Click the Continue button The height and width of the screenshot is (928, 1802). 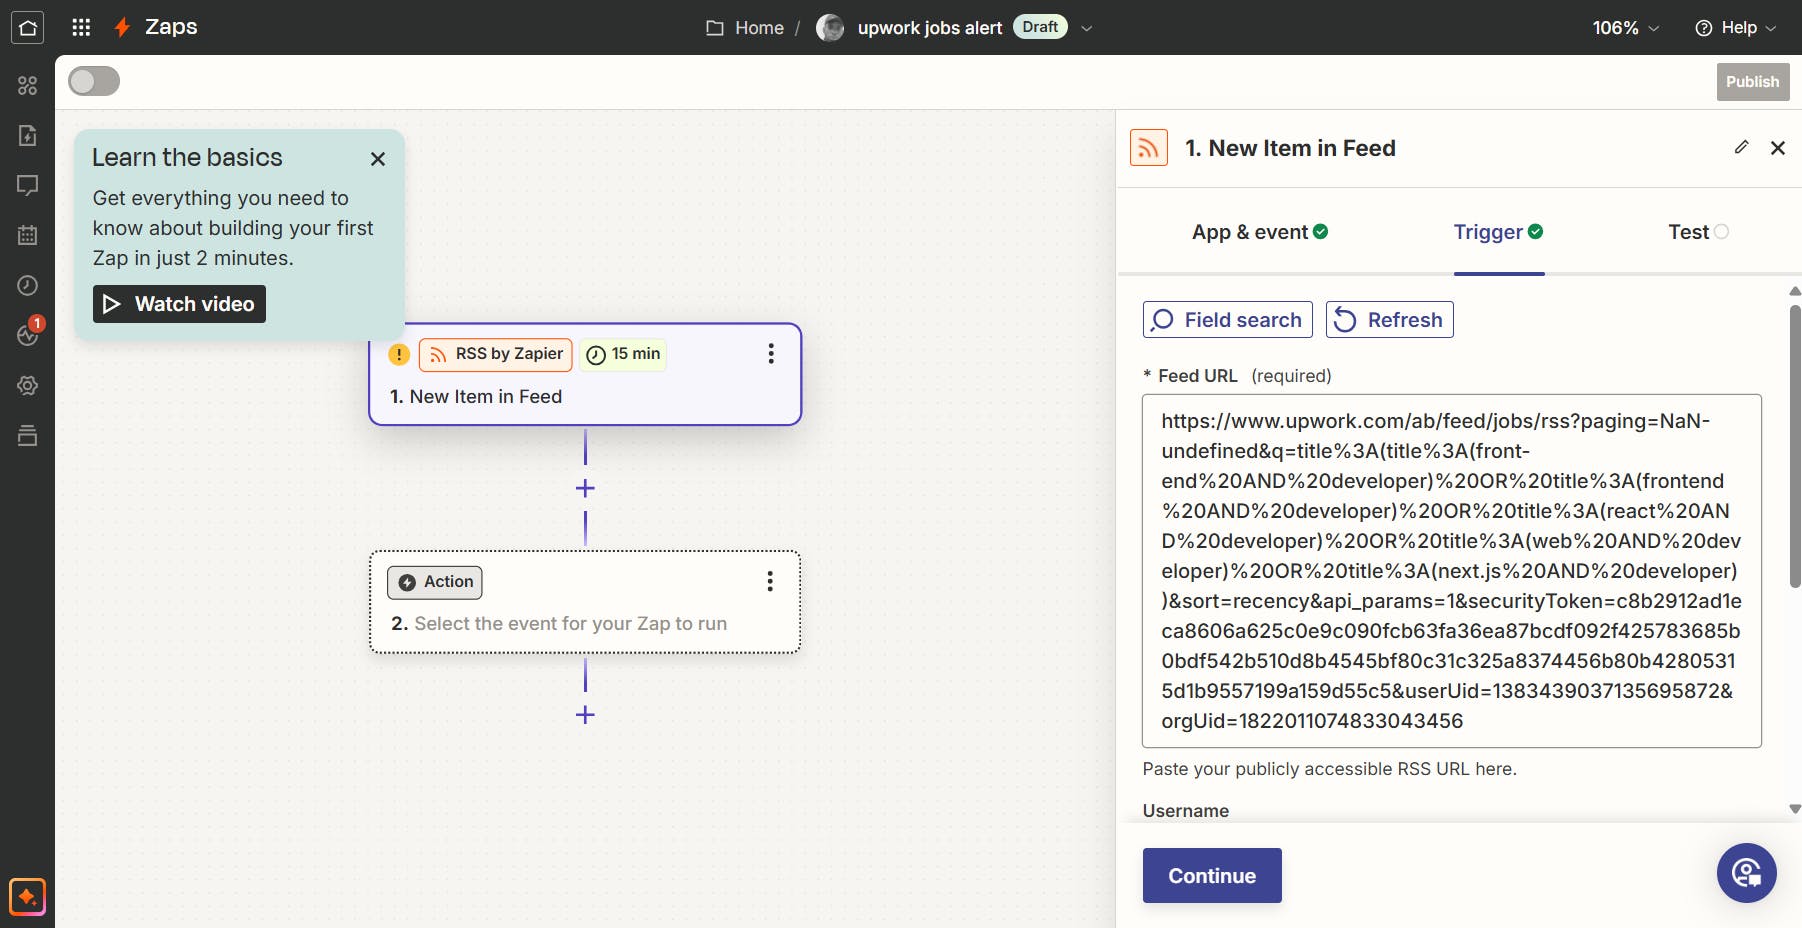click(x=1212, y=876)
